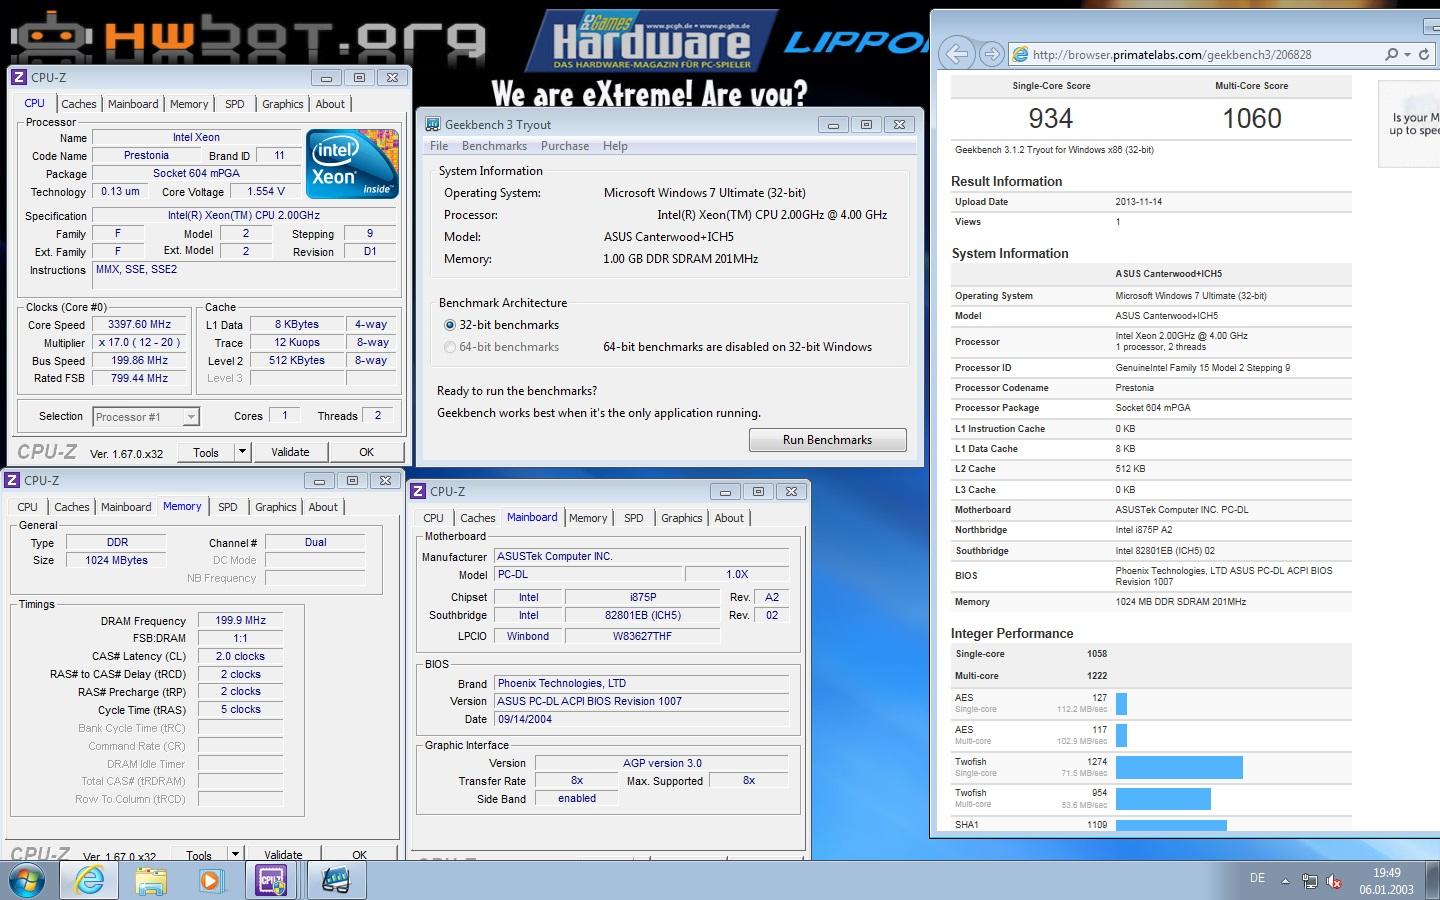The image size is (1440, 900).
Task: Click the browser Back arrow button
Action: 956,54
